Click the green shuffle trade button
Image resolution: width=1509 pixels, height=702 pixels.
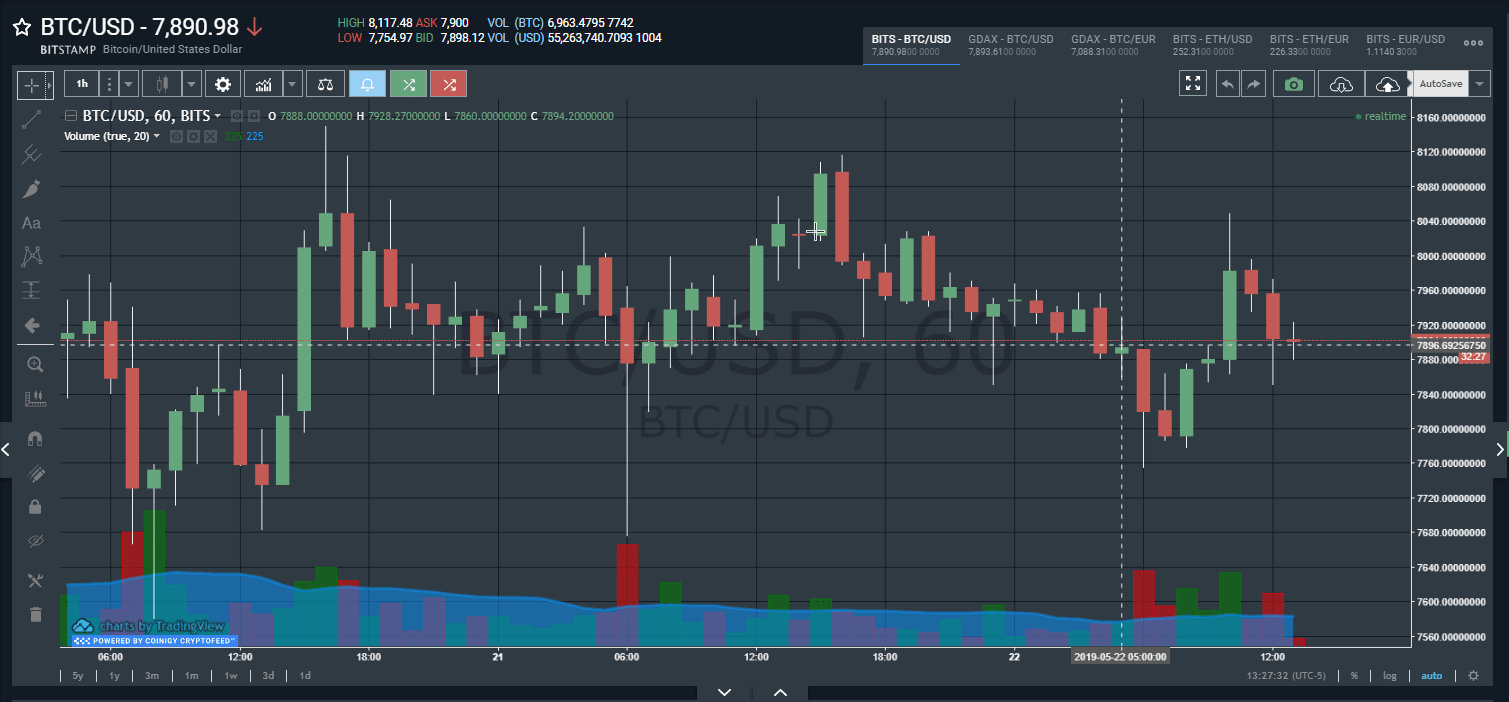point(408,84)
